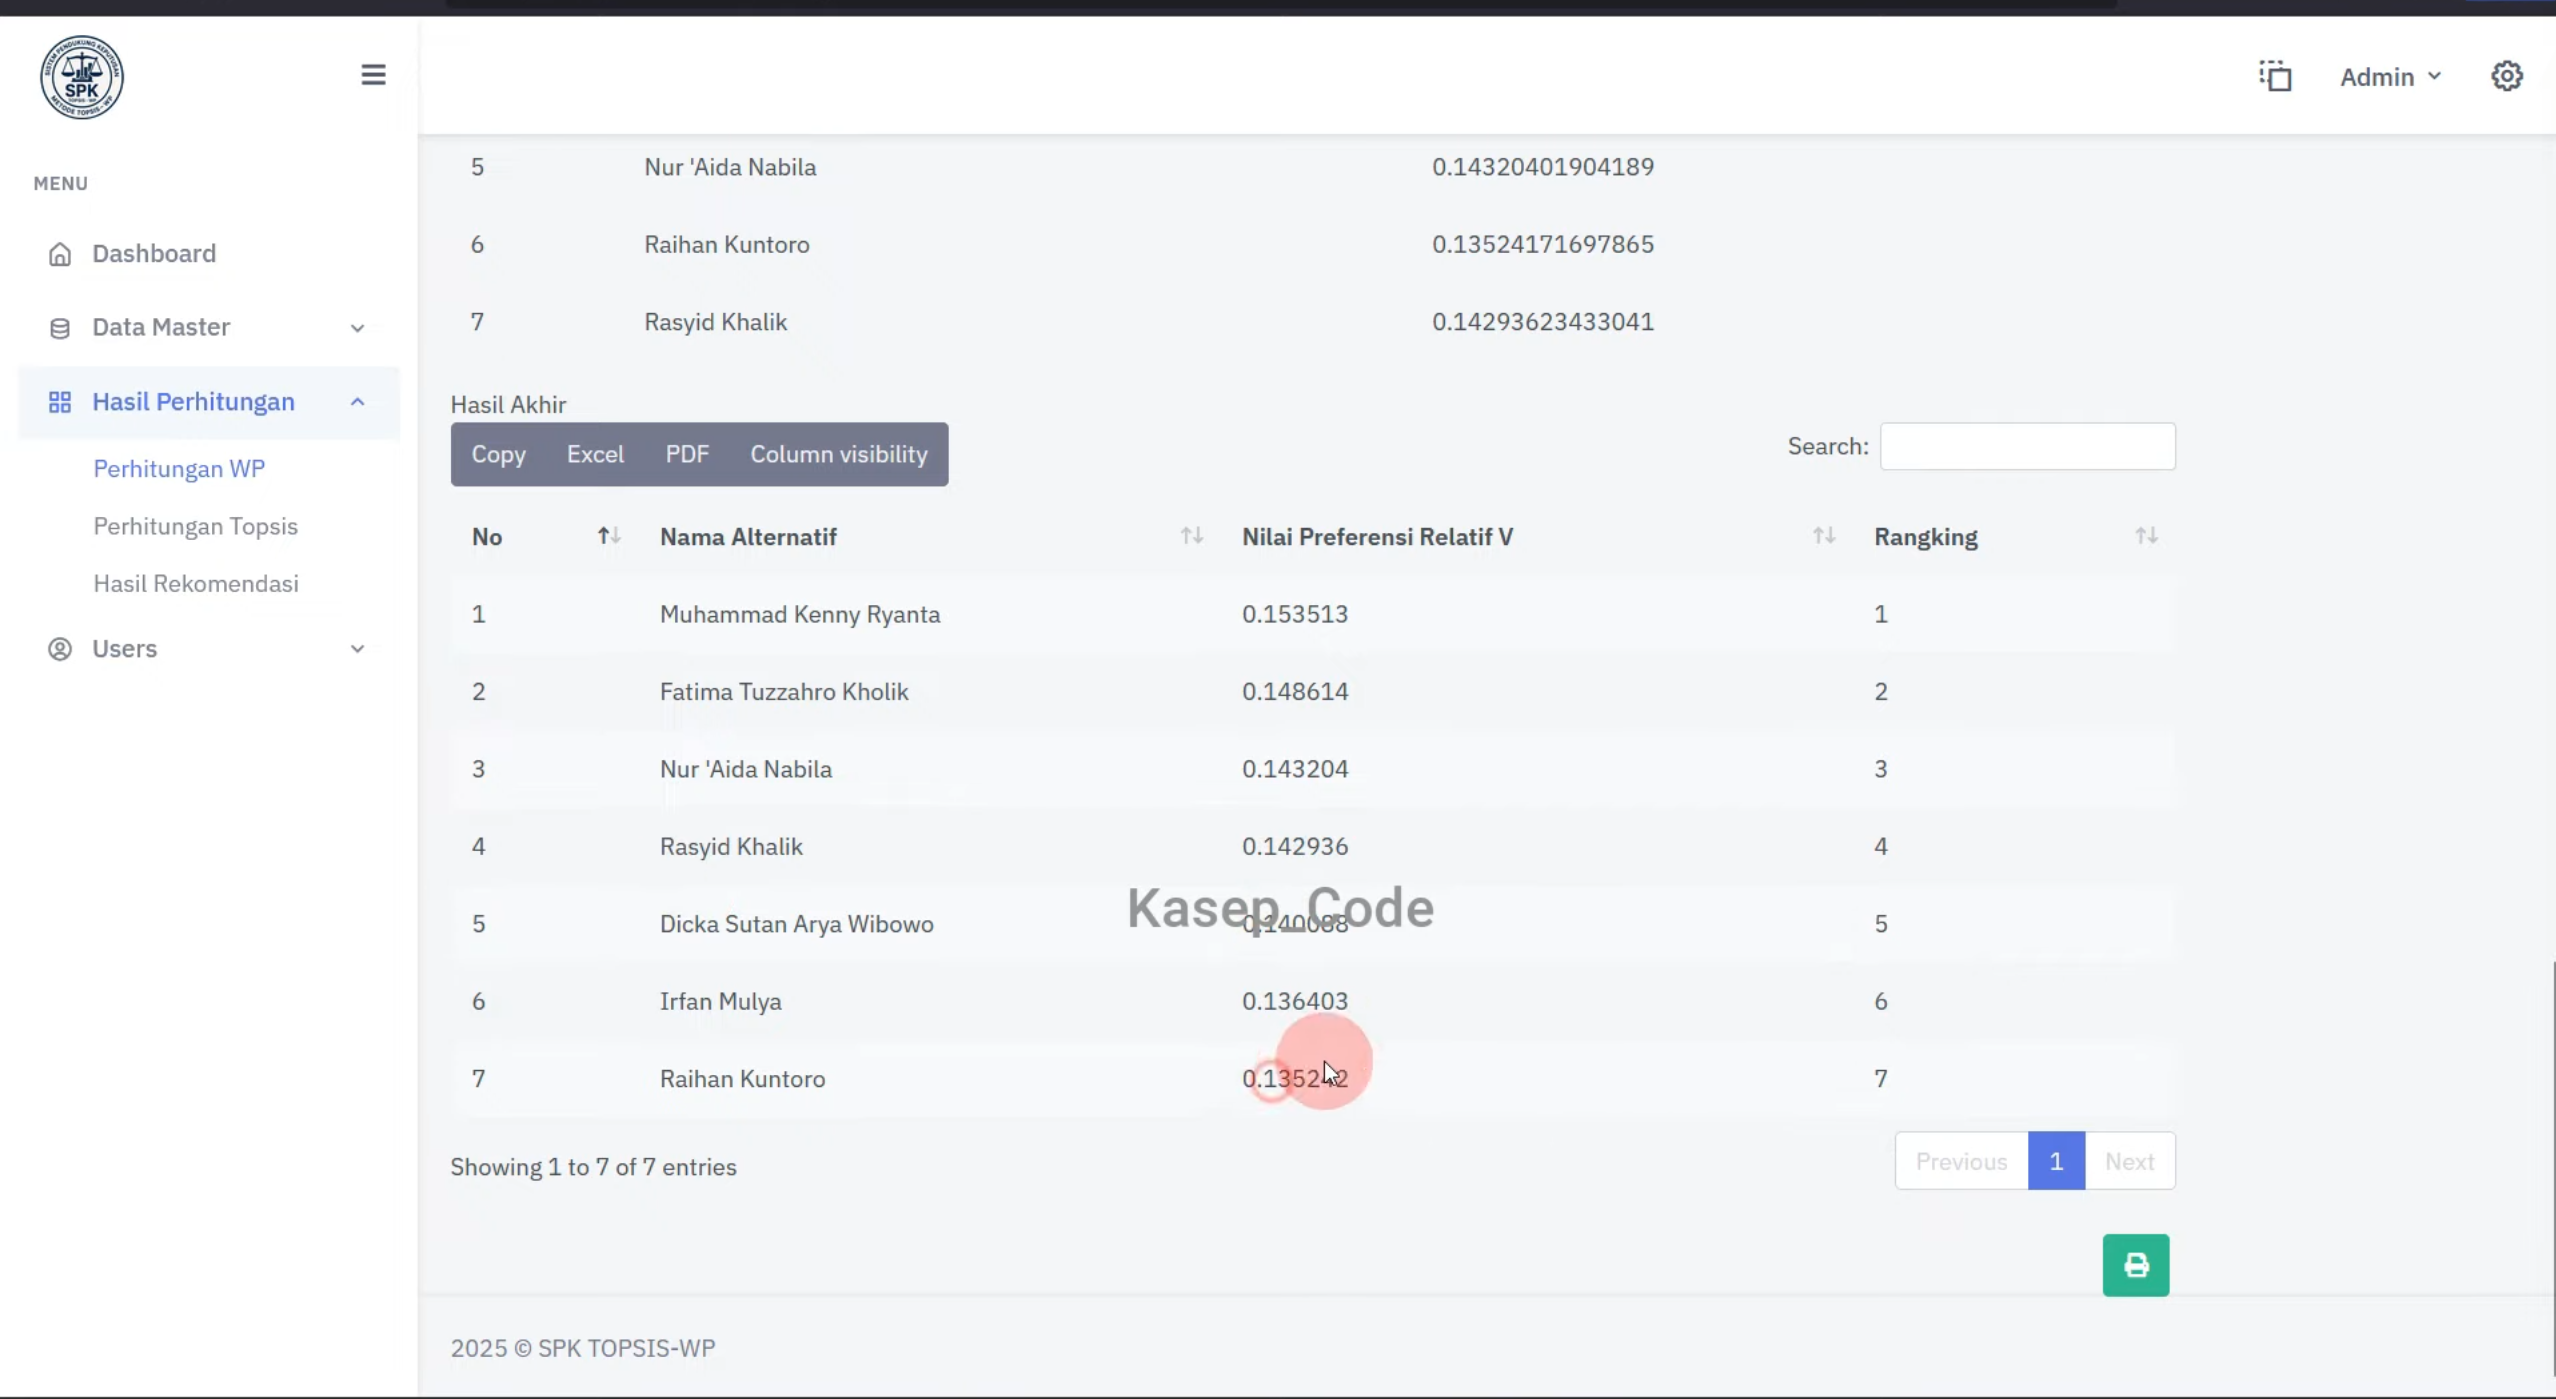Open the fullscreen/layout icon beside Admin

(2275, 76)
